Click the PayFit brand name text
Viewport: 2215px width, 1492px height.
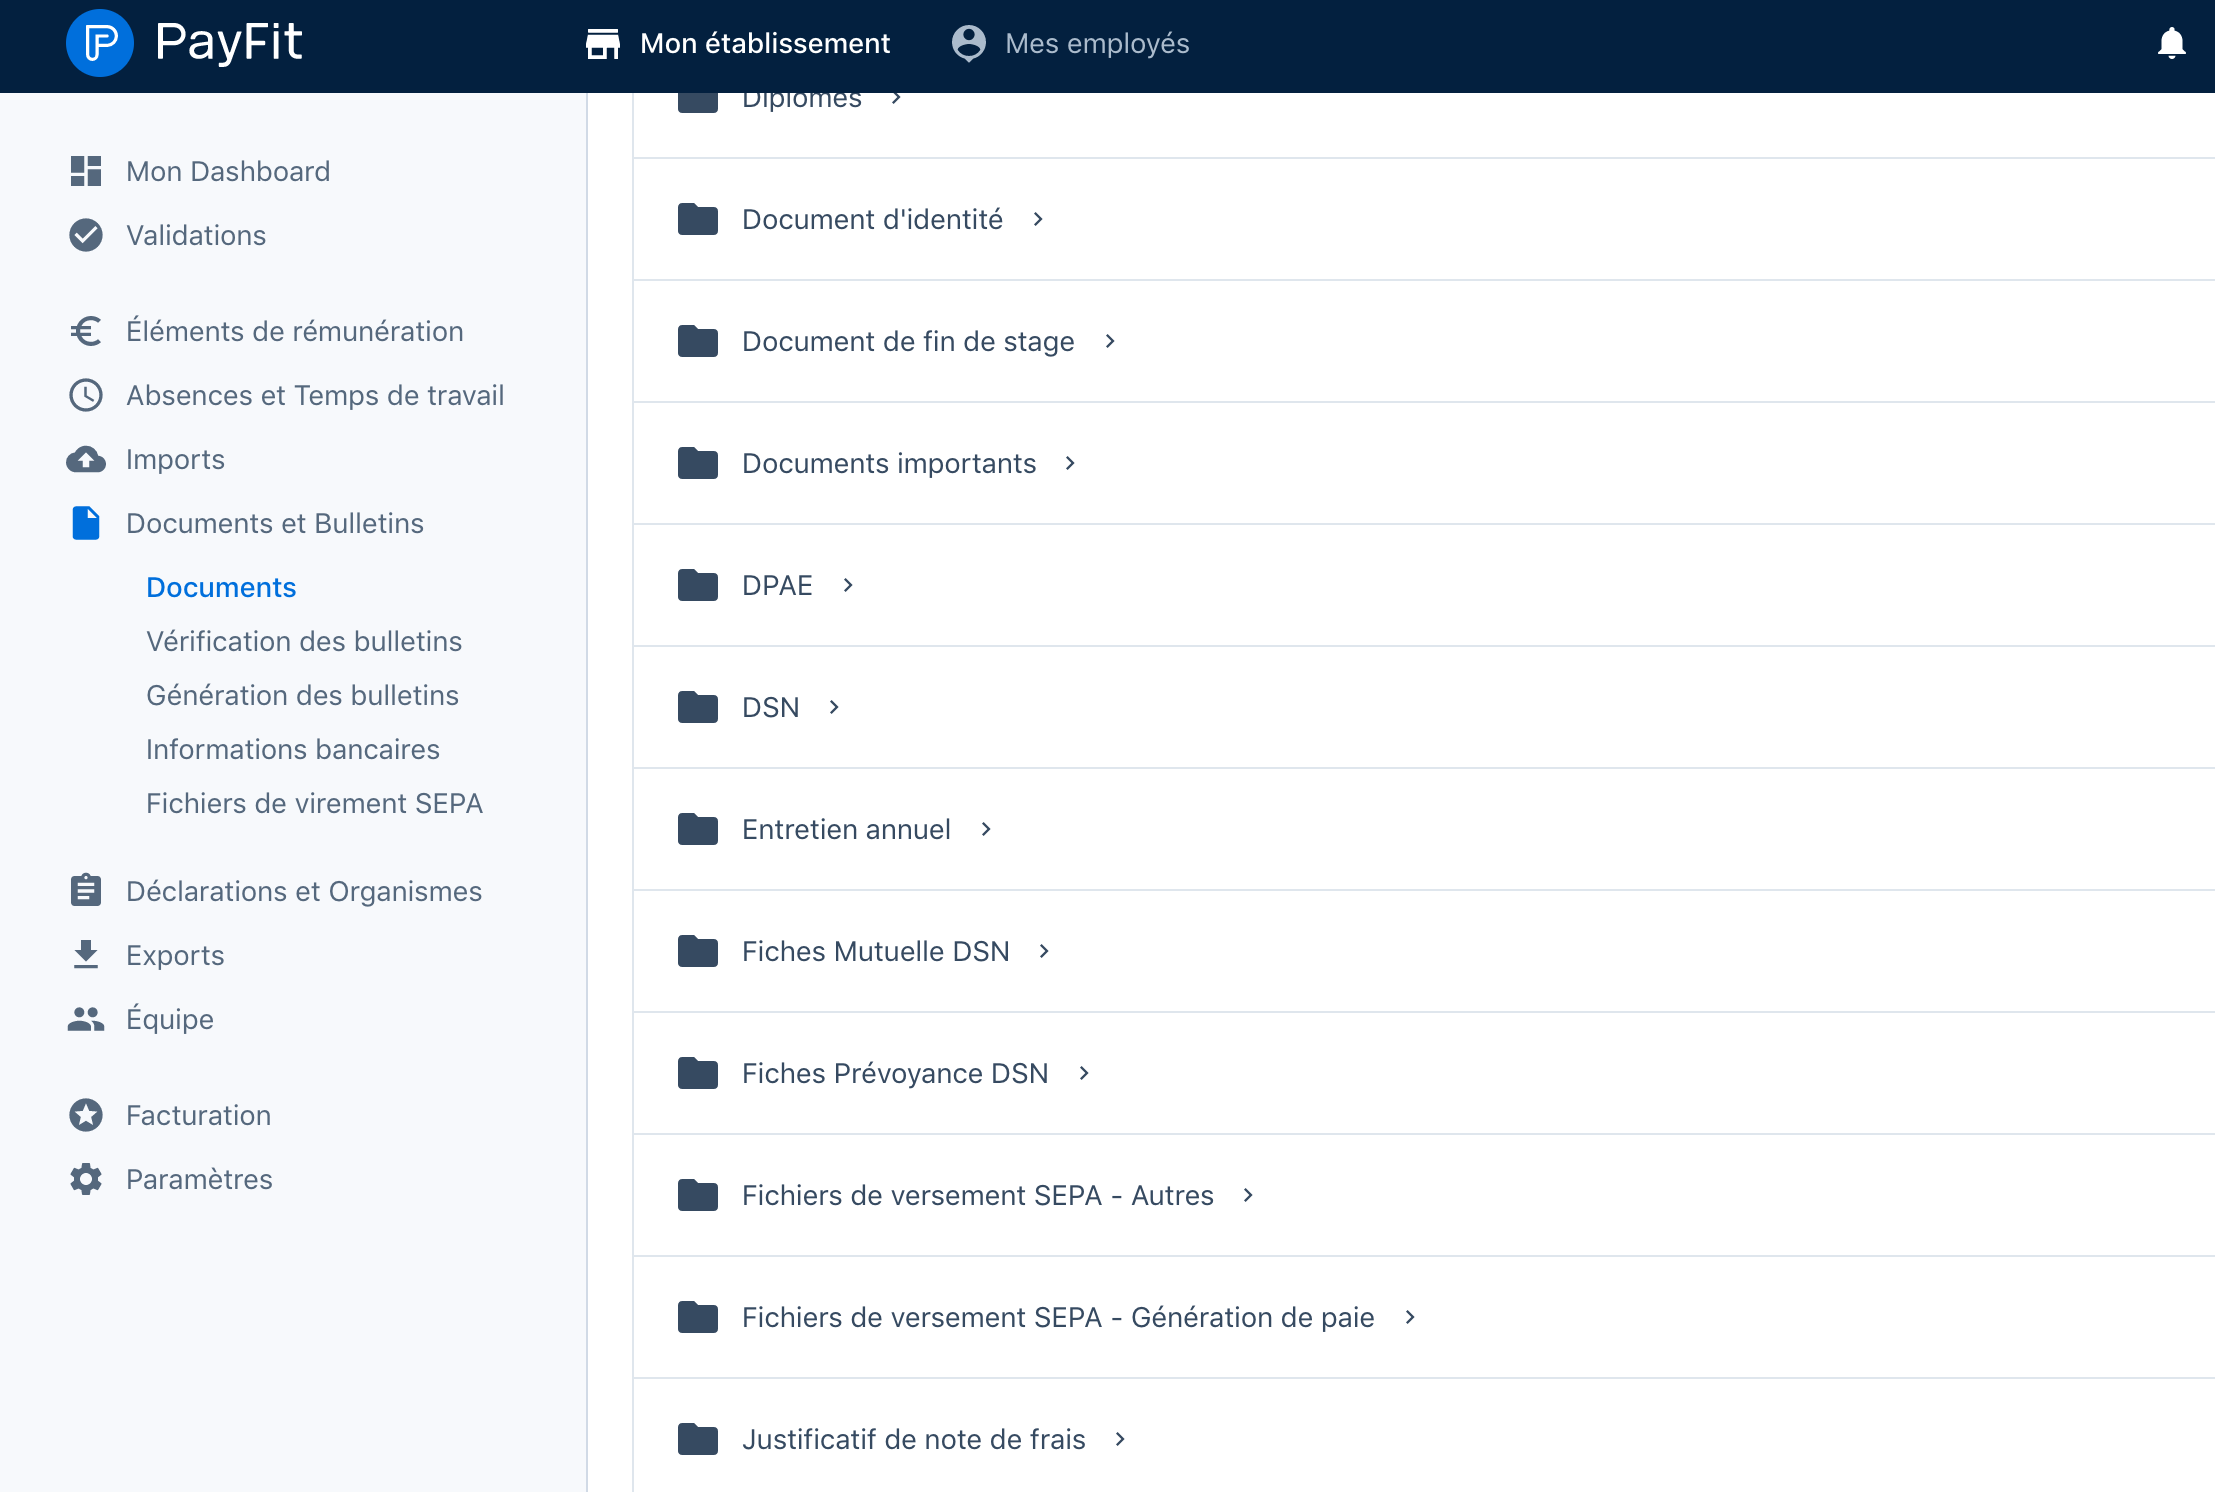pos(229,43)
